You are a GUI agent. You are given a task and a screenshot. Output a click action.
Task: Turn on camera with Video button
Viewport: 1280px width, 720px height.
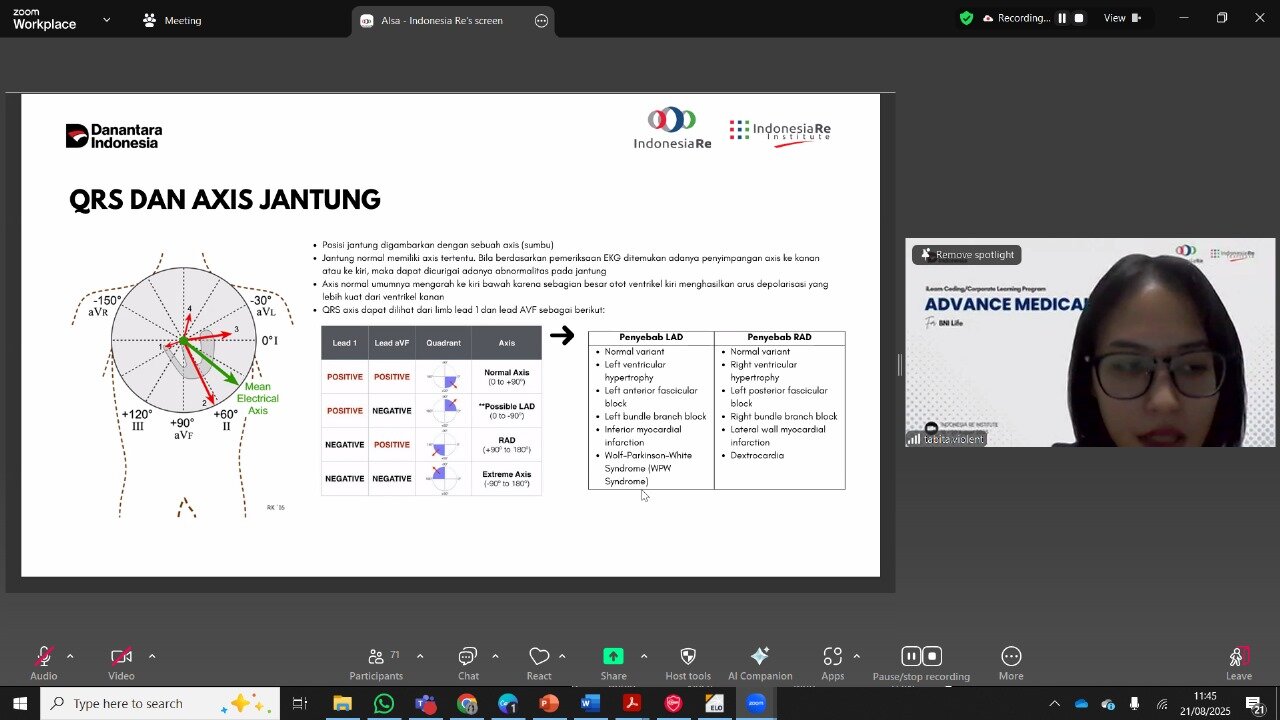click(121, 657)
